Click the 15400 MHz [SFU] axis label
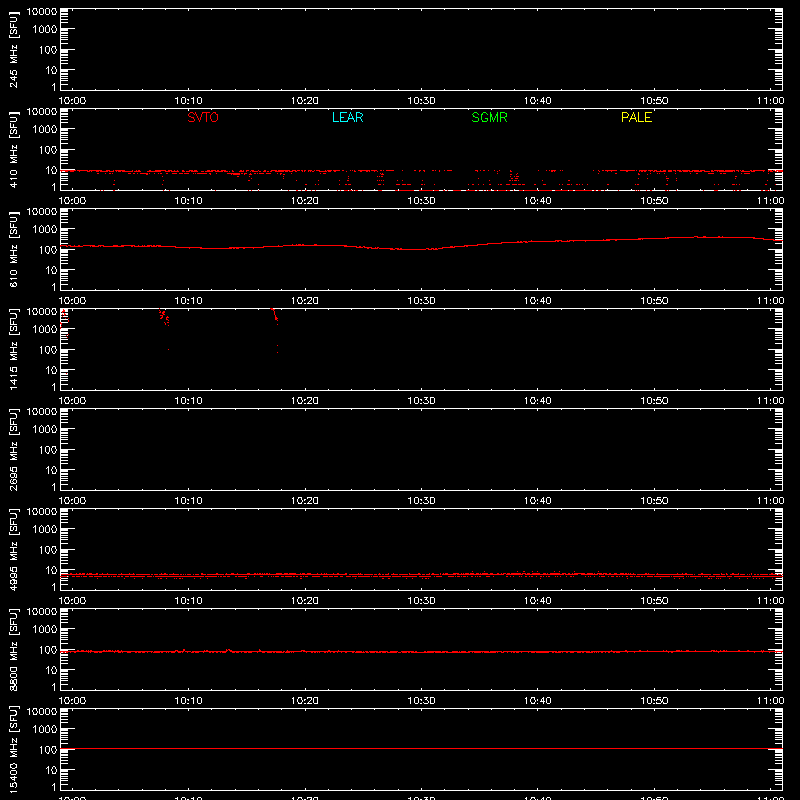800x800 pixels. 13,749
